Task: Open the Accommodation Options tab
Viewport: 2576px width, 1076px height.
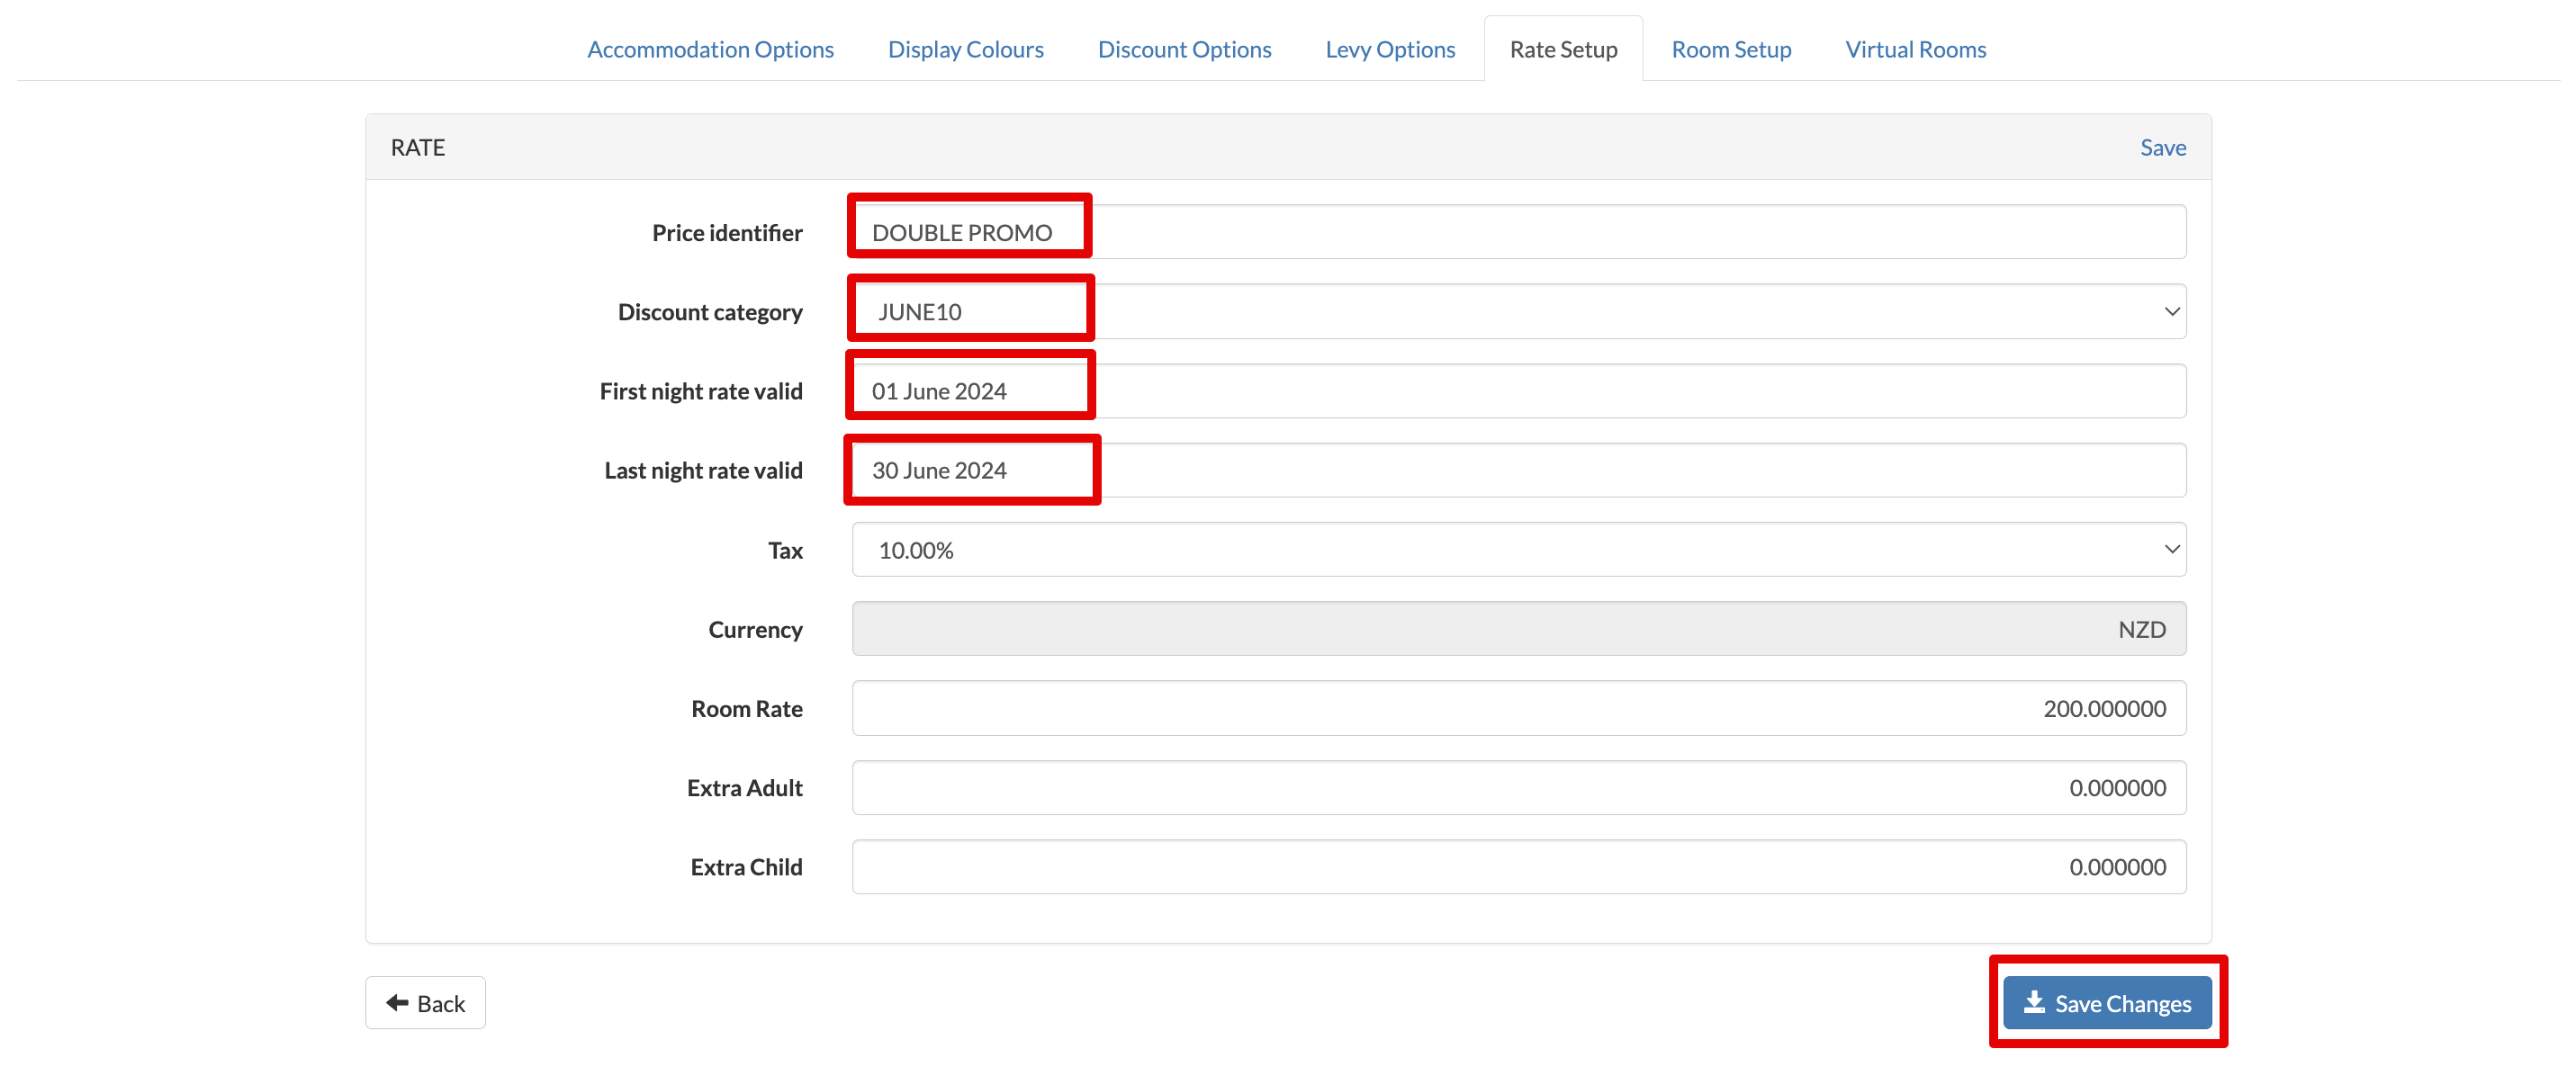Action: [710, 49]
